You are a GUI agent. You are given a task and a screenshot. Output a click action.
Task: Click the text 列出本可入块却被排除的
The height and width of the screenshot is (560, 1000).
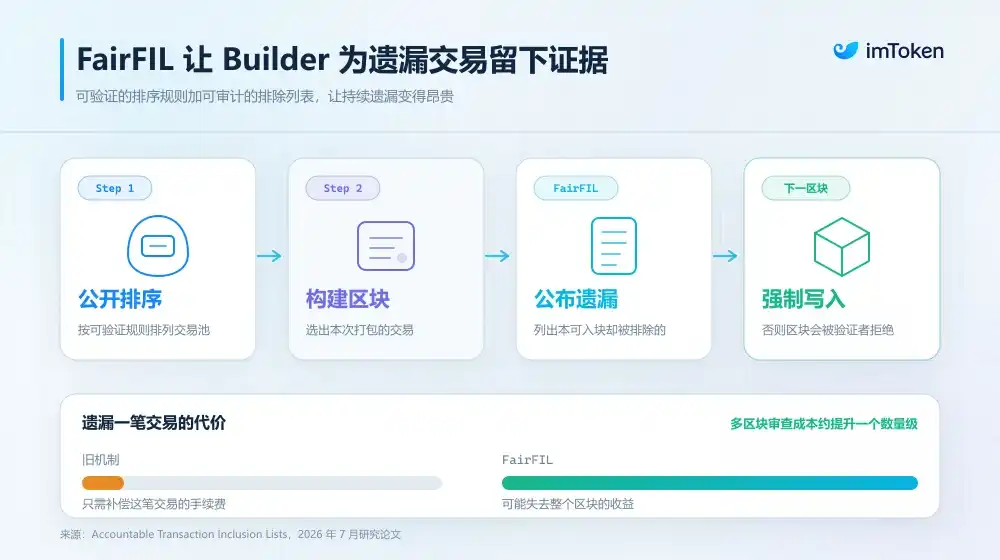coord(599,330)
